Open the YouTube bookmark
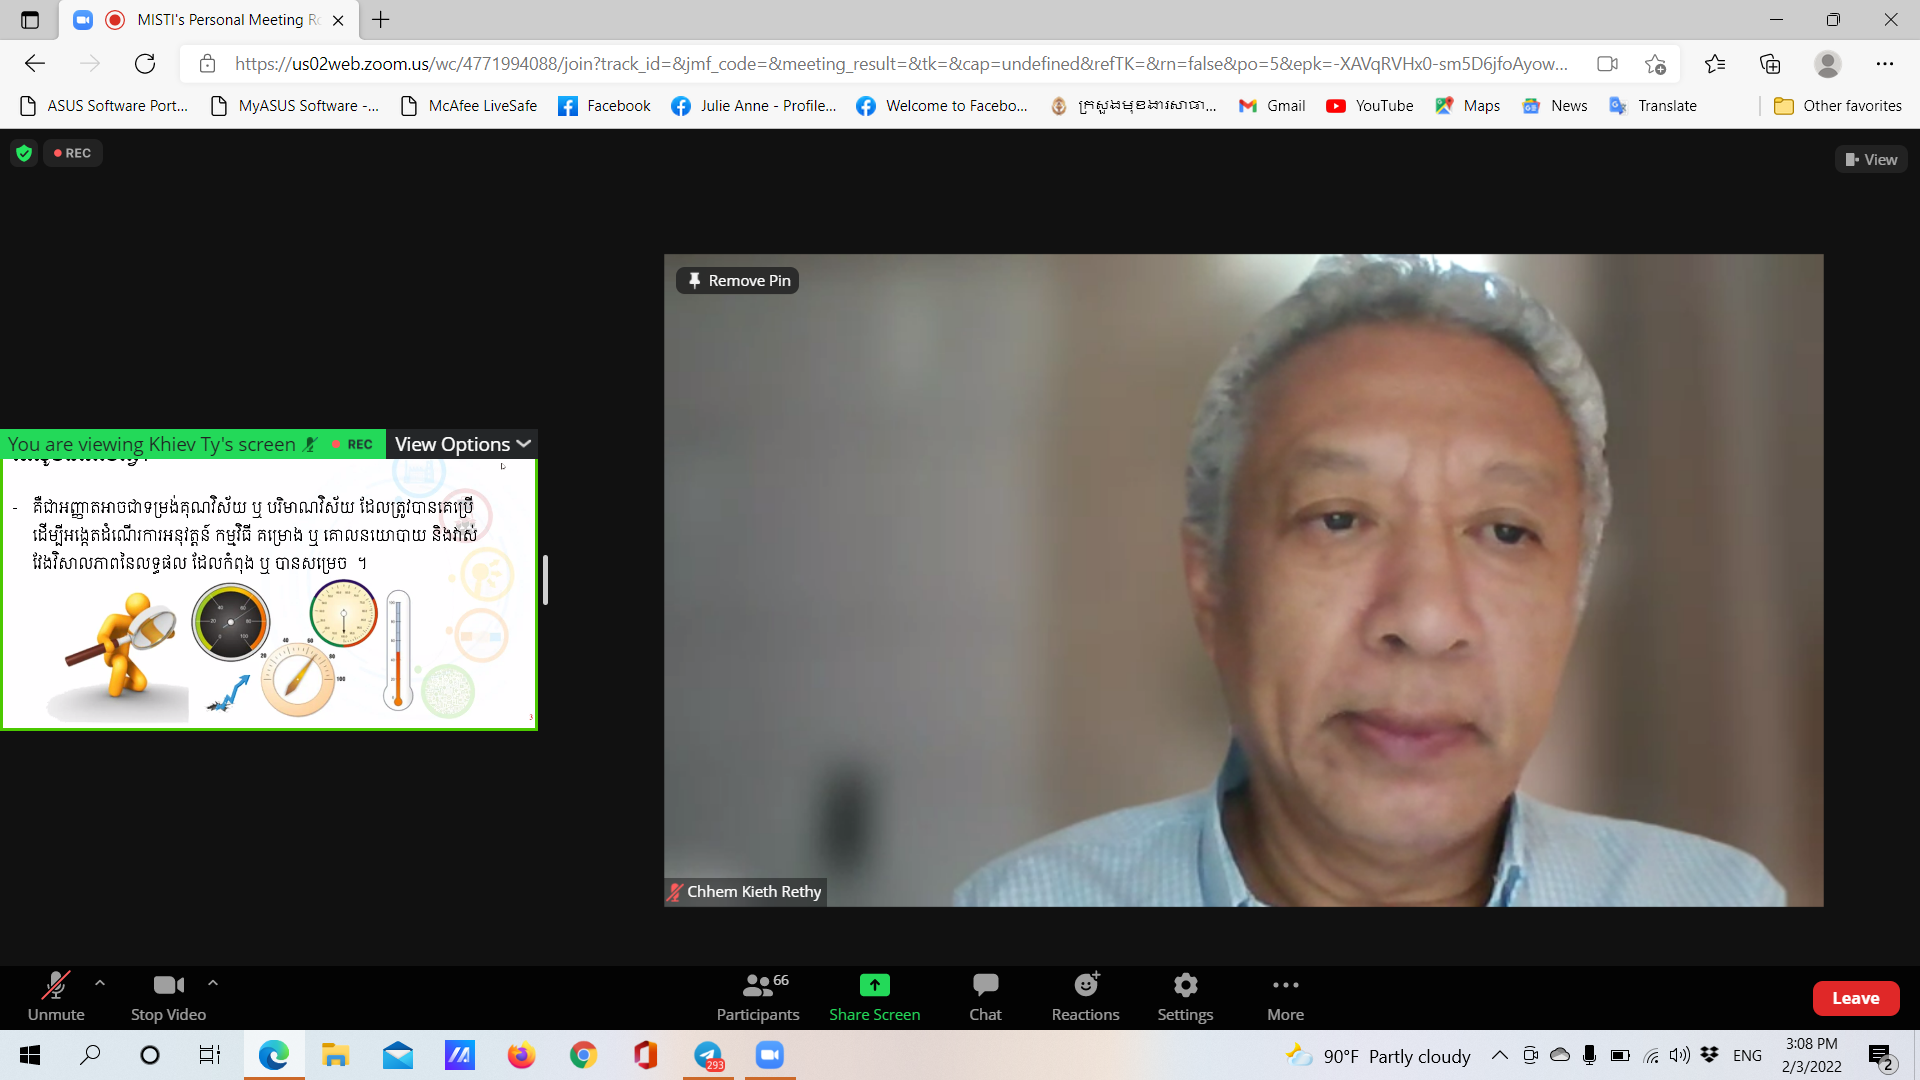1920x1080 pixels. tap(1370, 106)
